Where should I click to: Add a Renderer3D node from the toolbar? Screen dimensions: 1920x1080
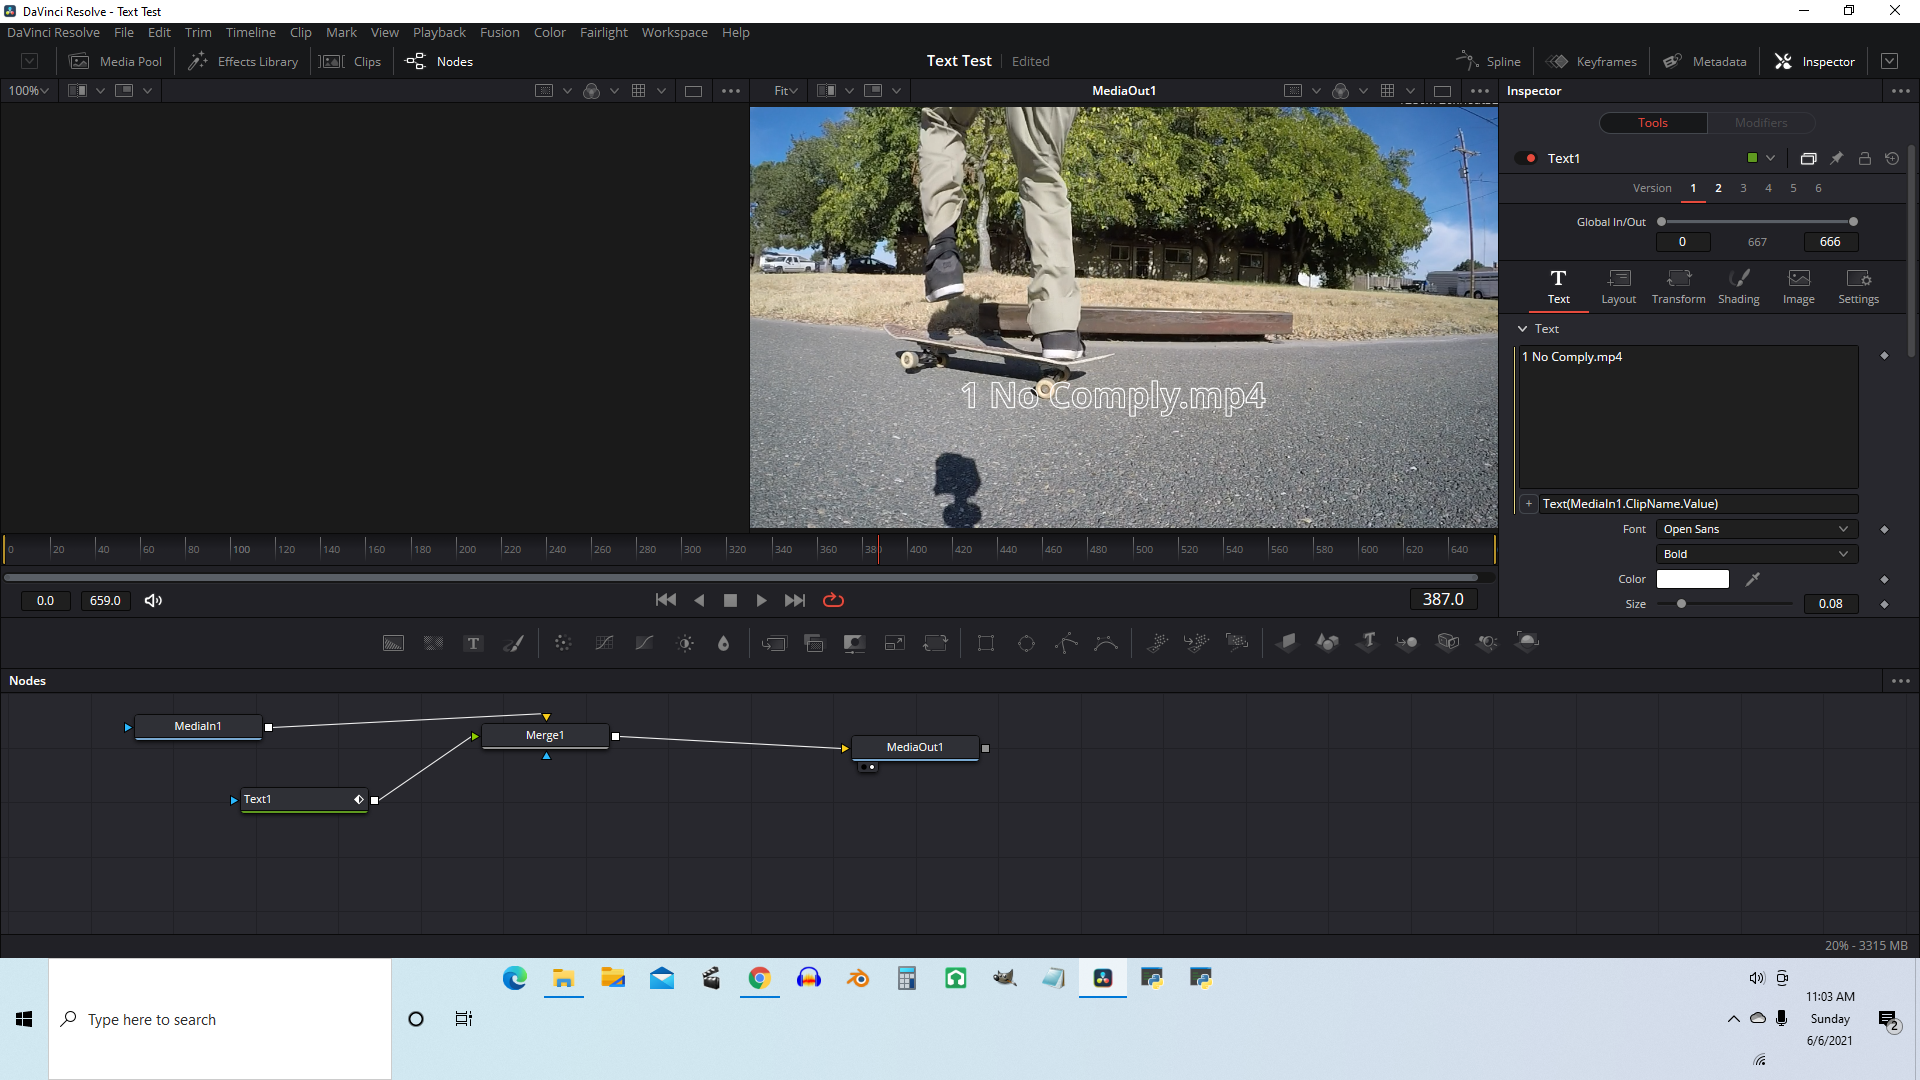pyautogui.click(x=1527, y=642)
